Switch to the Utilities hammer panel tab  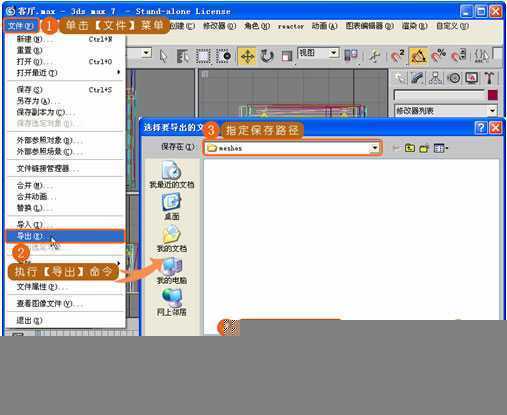[489, 78]
